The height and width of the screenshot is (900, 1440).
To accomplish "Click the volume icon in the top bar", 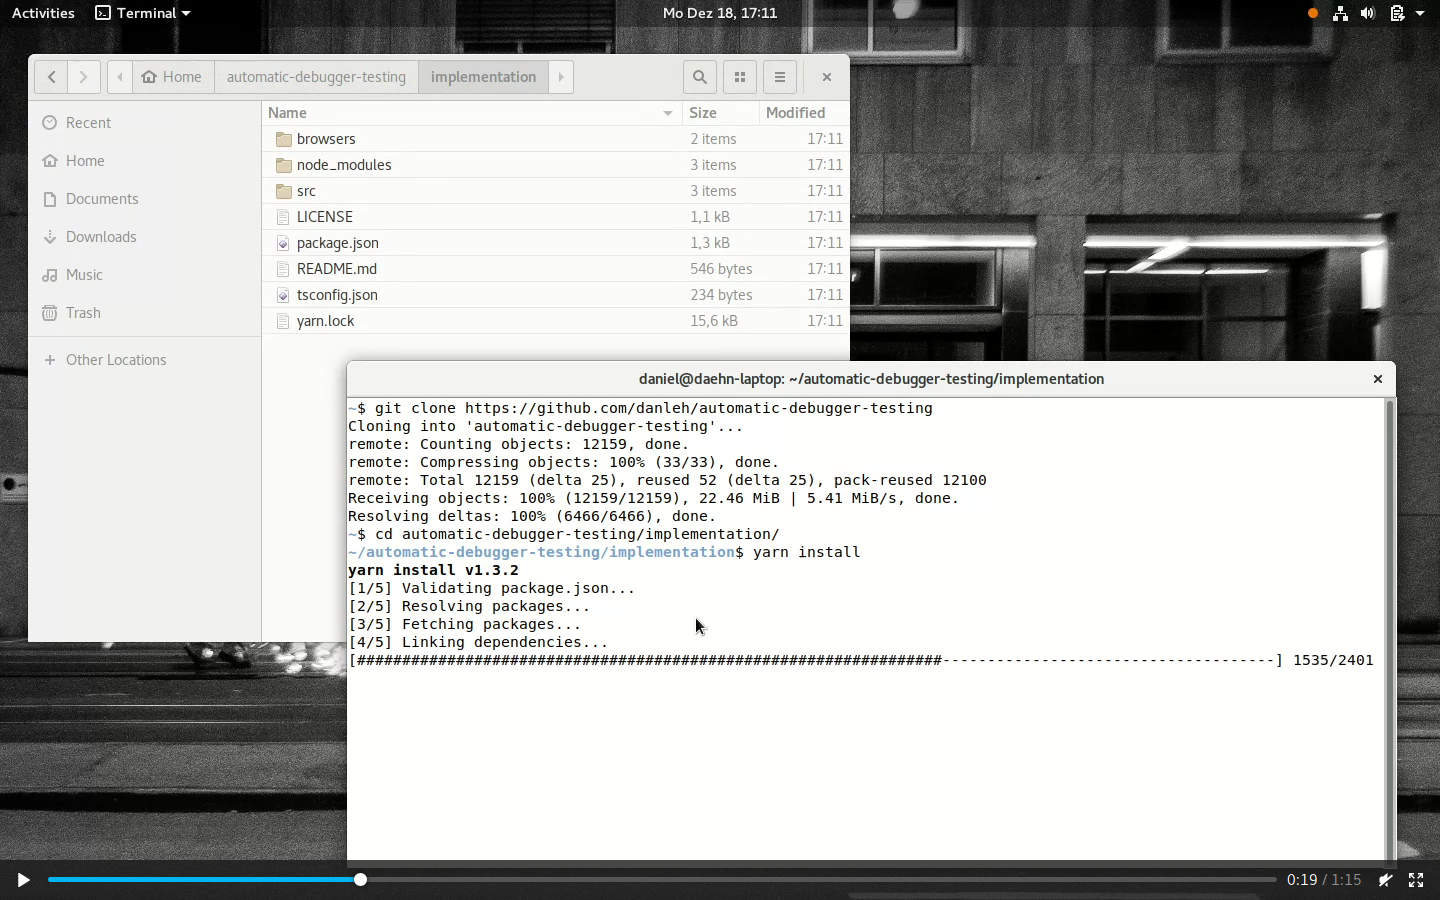I will (x=1367, y=13).
